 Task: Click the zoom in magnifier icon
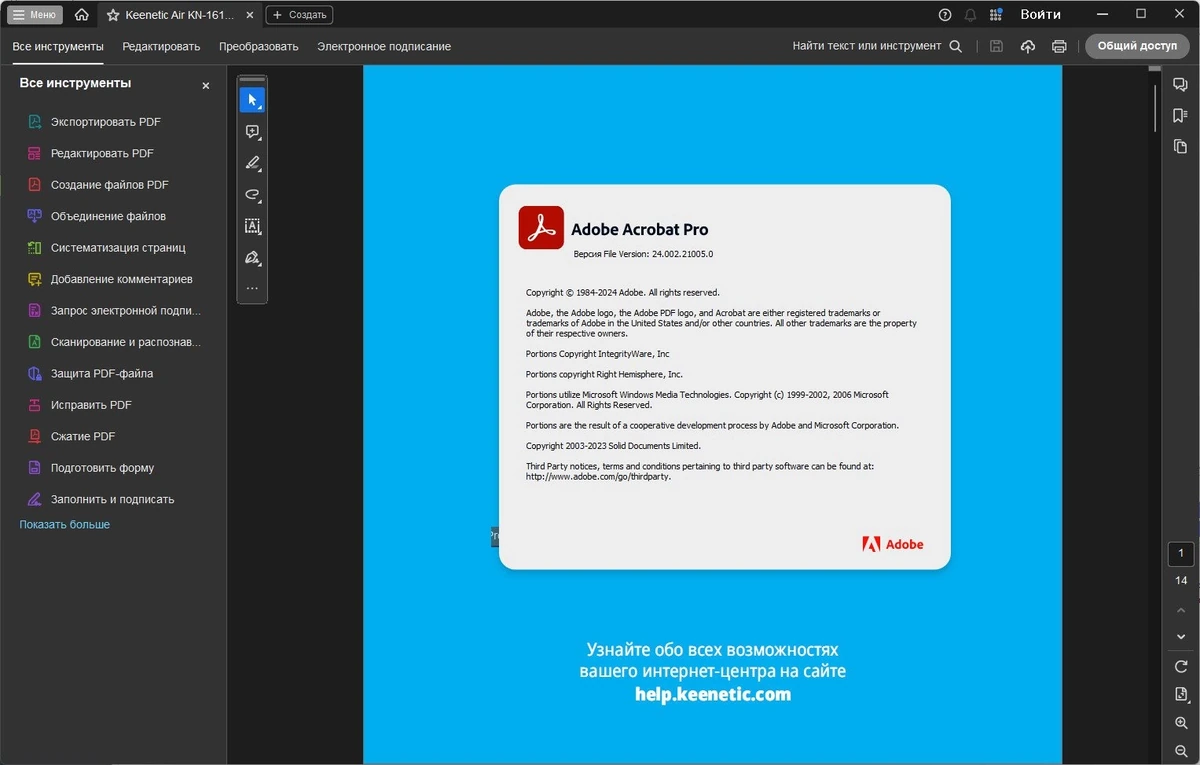1181,723
